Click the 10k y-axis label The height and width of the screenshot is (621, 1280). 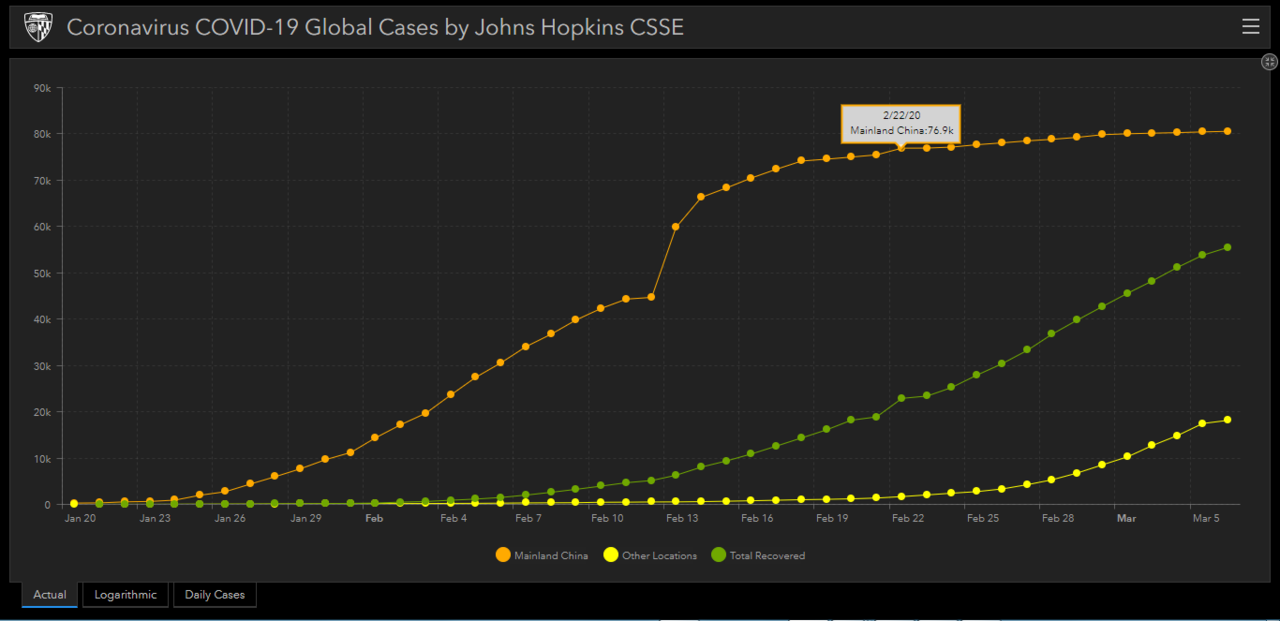click(x=41, y=459)
